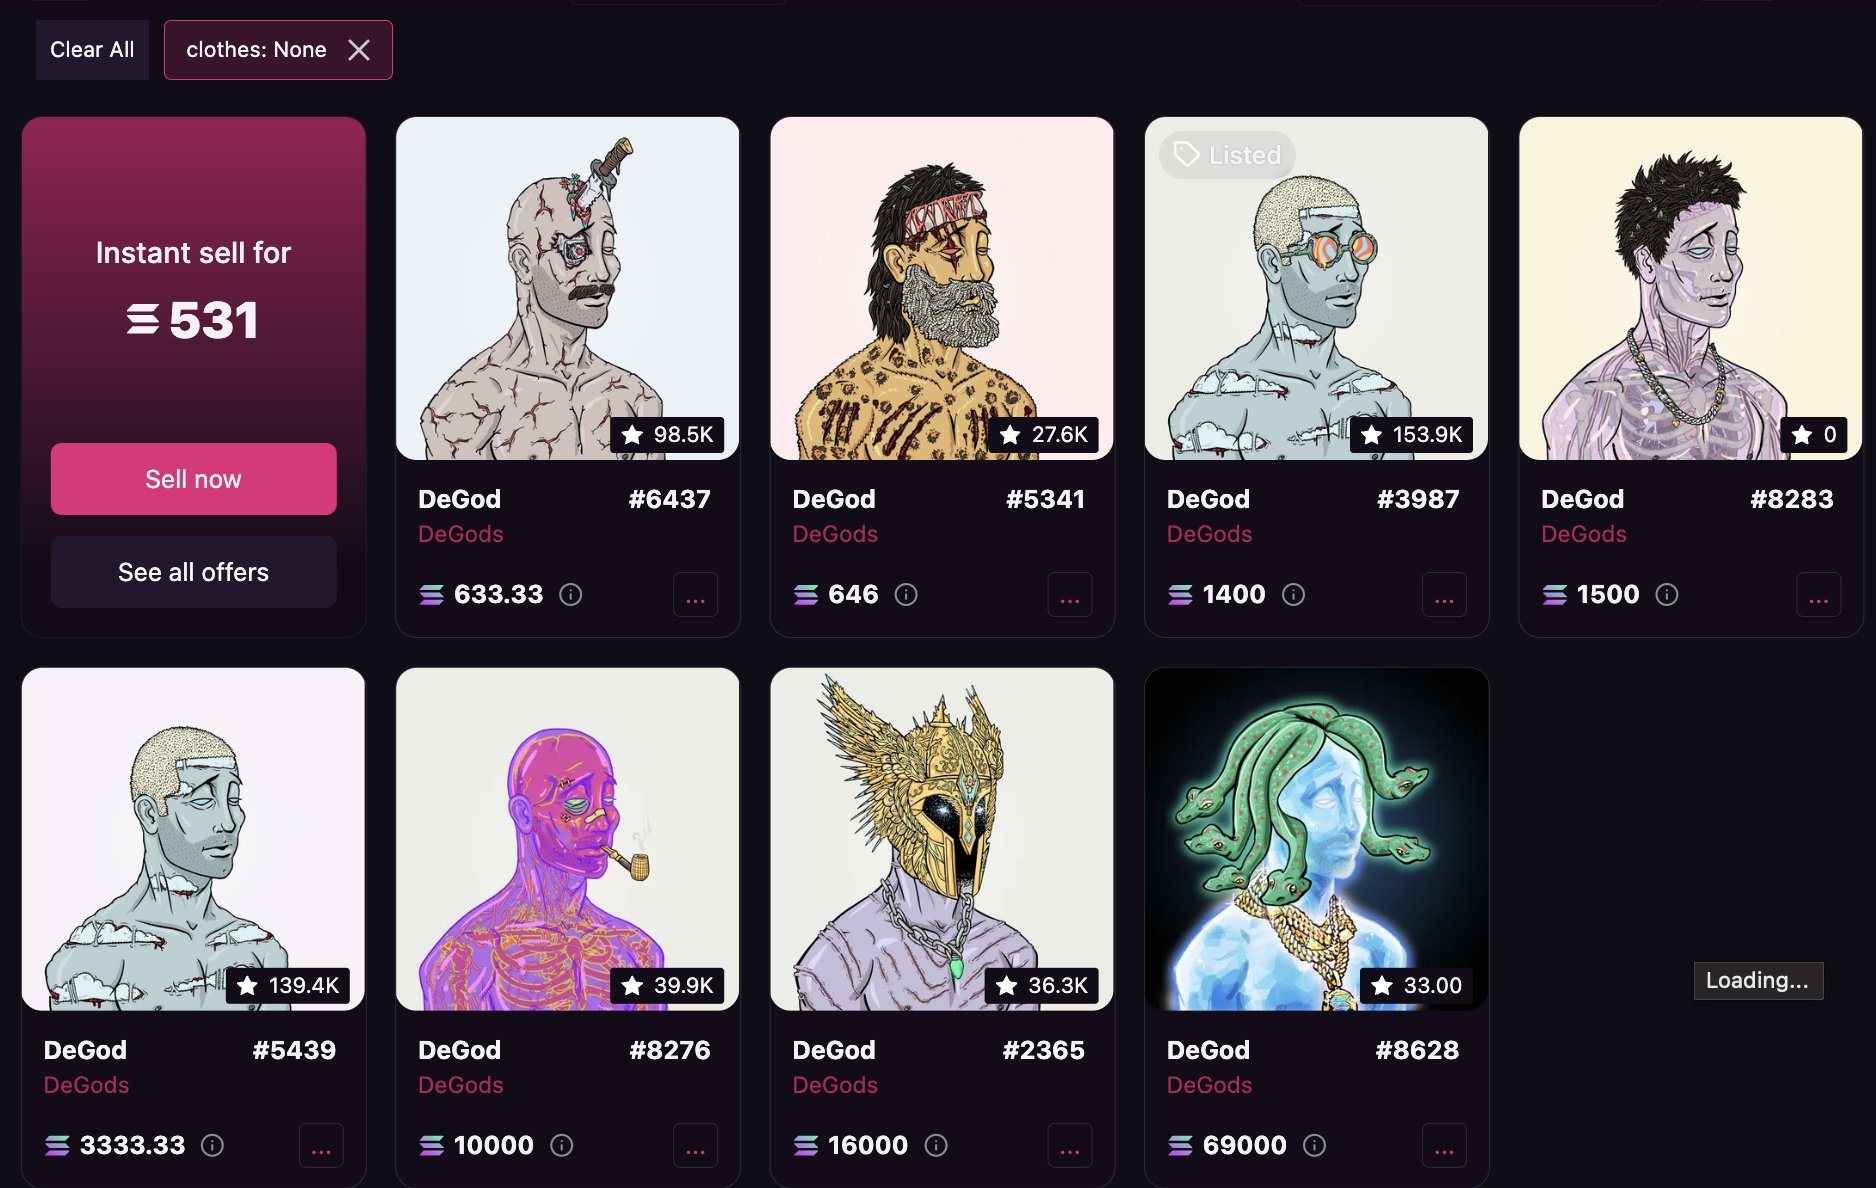Remove the clothes: None filter chip
The image size is (1876, 1188).
pos(359,50)
